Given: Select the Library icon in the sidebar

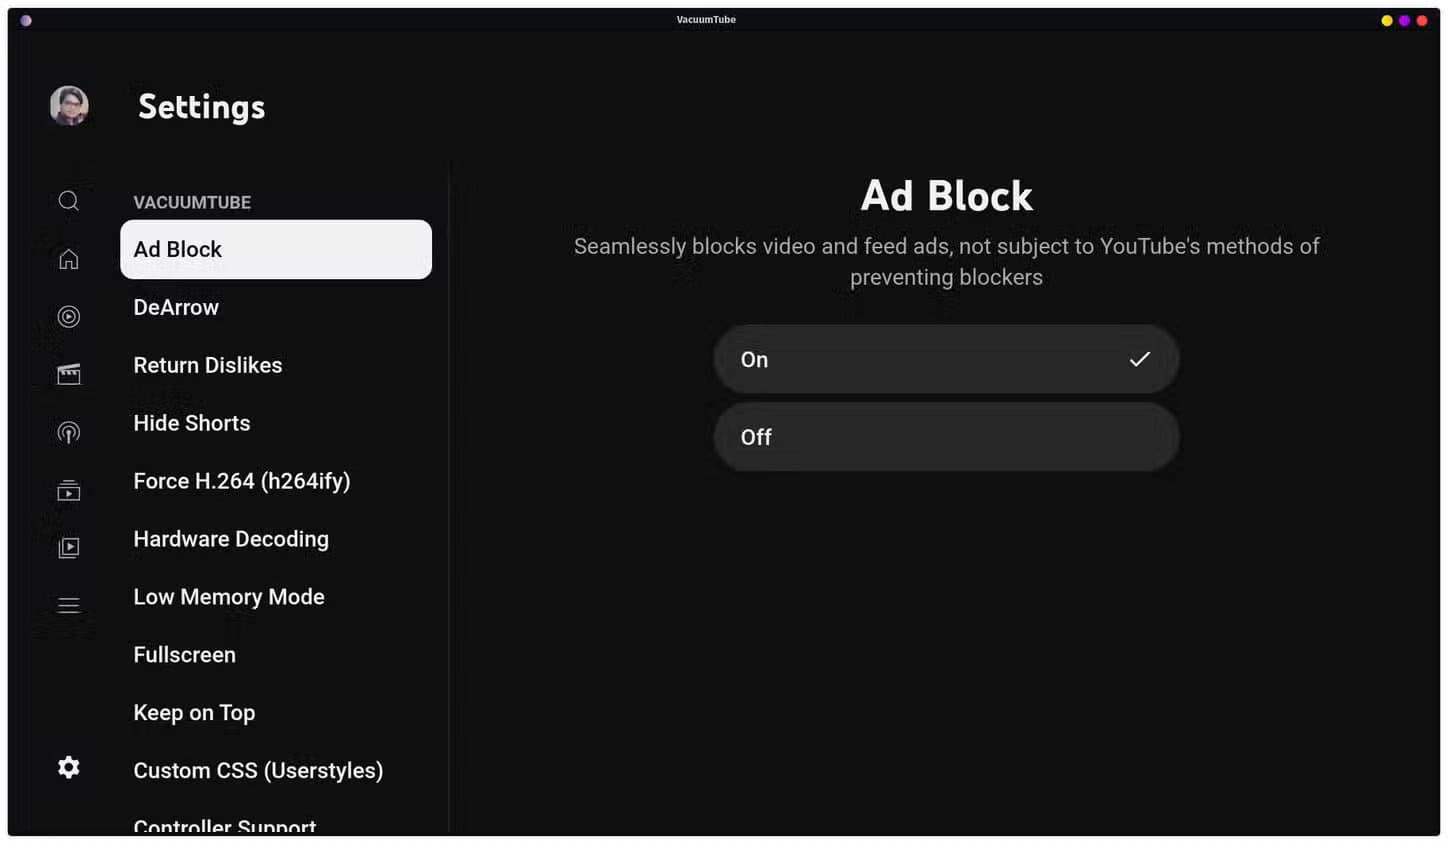Looking at the screenshot, I should coord(68,547).
